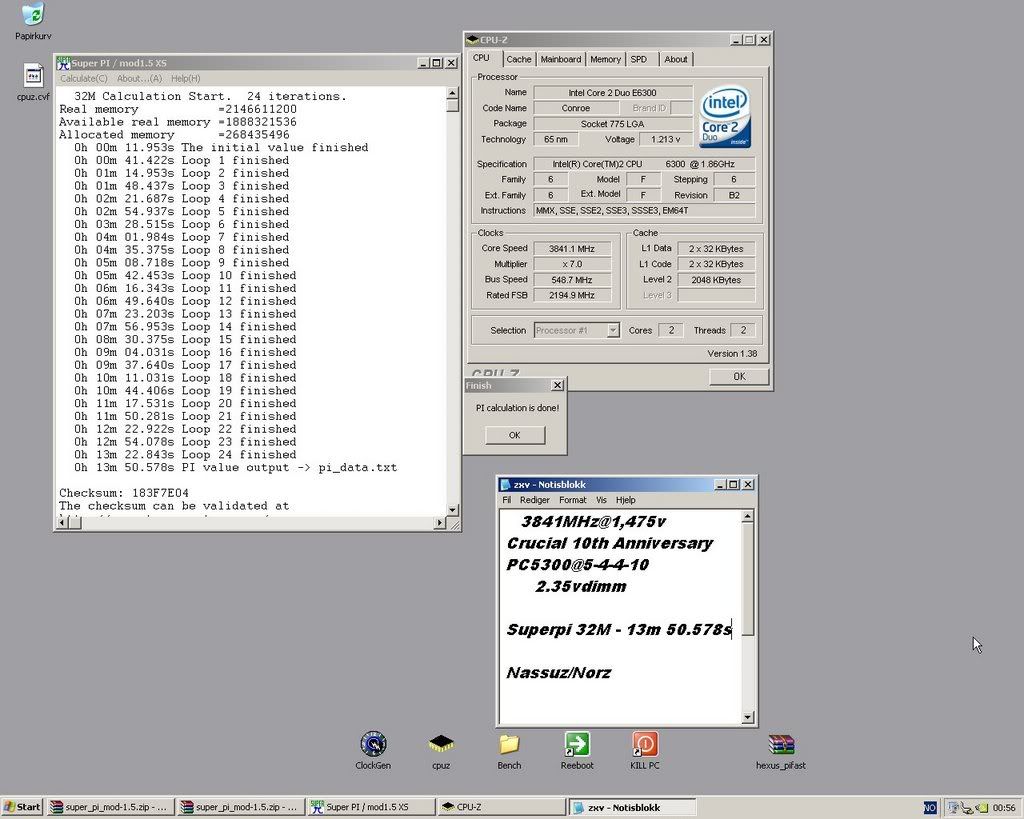This screenshot has width=1024, height=819.
Task: Open the Rediger menu in Notisblokk
Action: (x=534, y=500)
